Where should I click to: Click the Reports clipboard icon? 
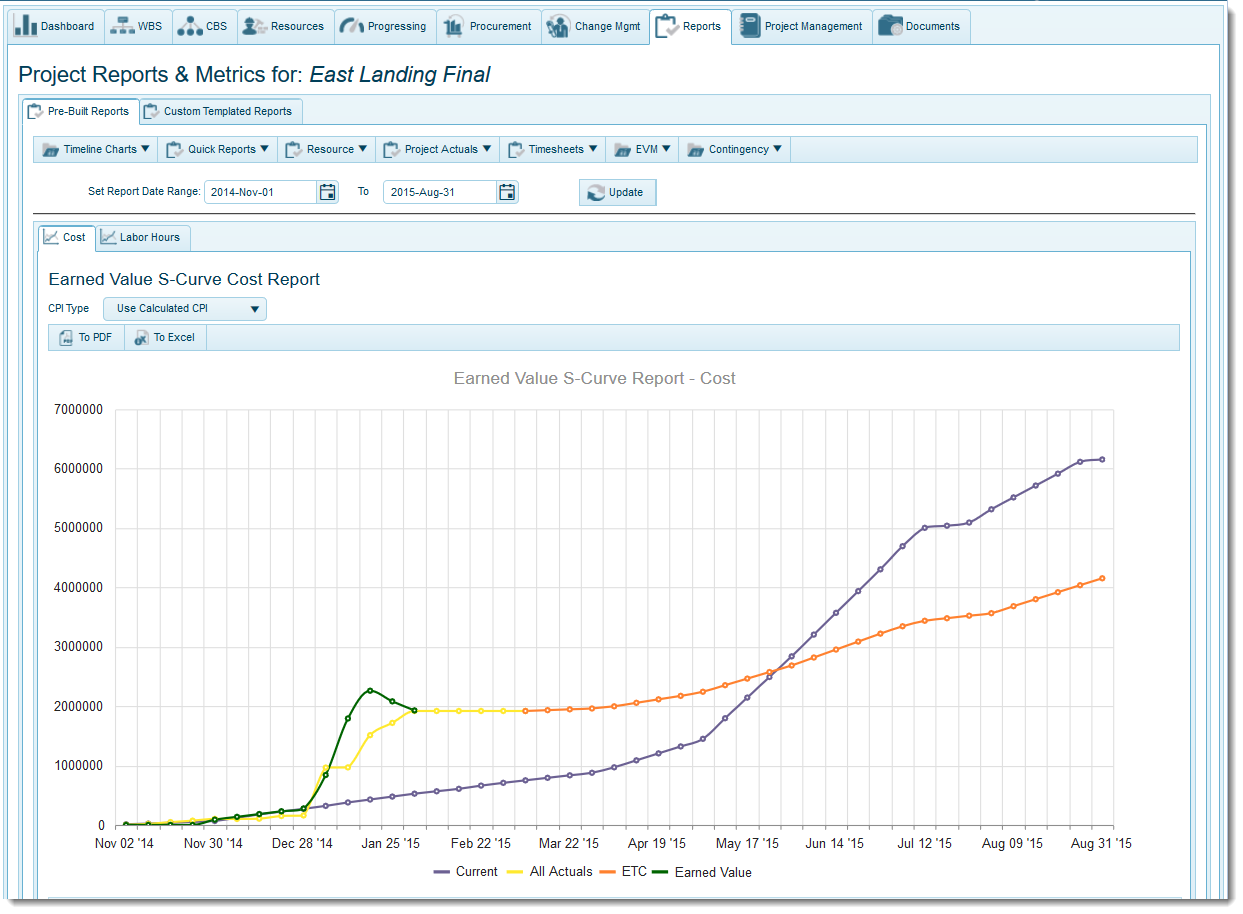(x=666, y=27)
